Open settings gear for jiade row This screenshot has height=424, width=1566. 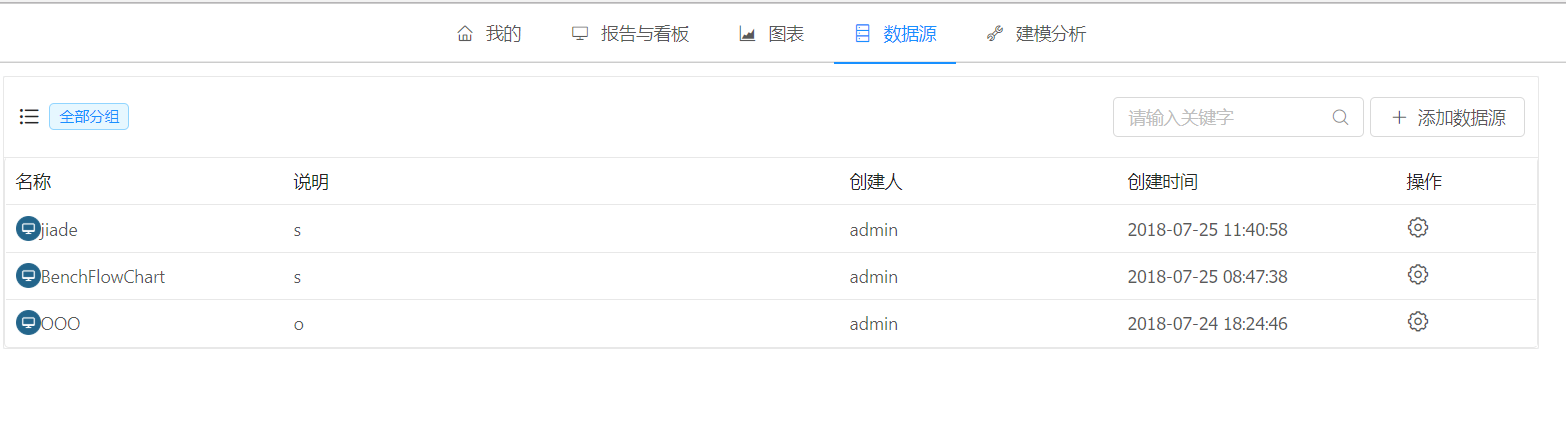[x=1417, y=228]
